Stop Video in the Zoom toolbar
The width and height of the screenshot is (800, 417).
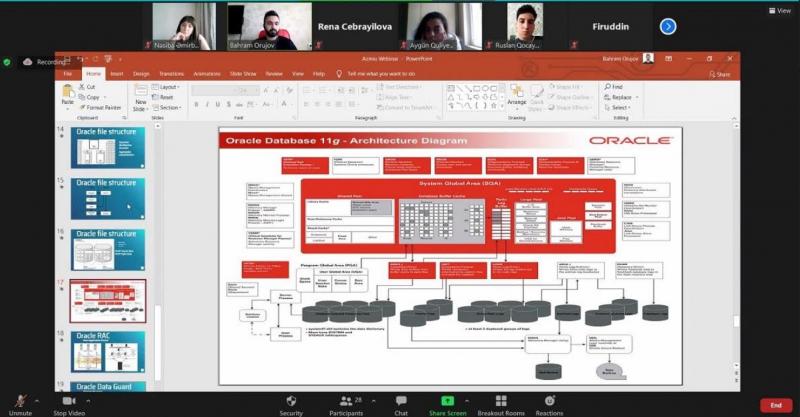(69, 405)
